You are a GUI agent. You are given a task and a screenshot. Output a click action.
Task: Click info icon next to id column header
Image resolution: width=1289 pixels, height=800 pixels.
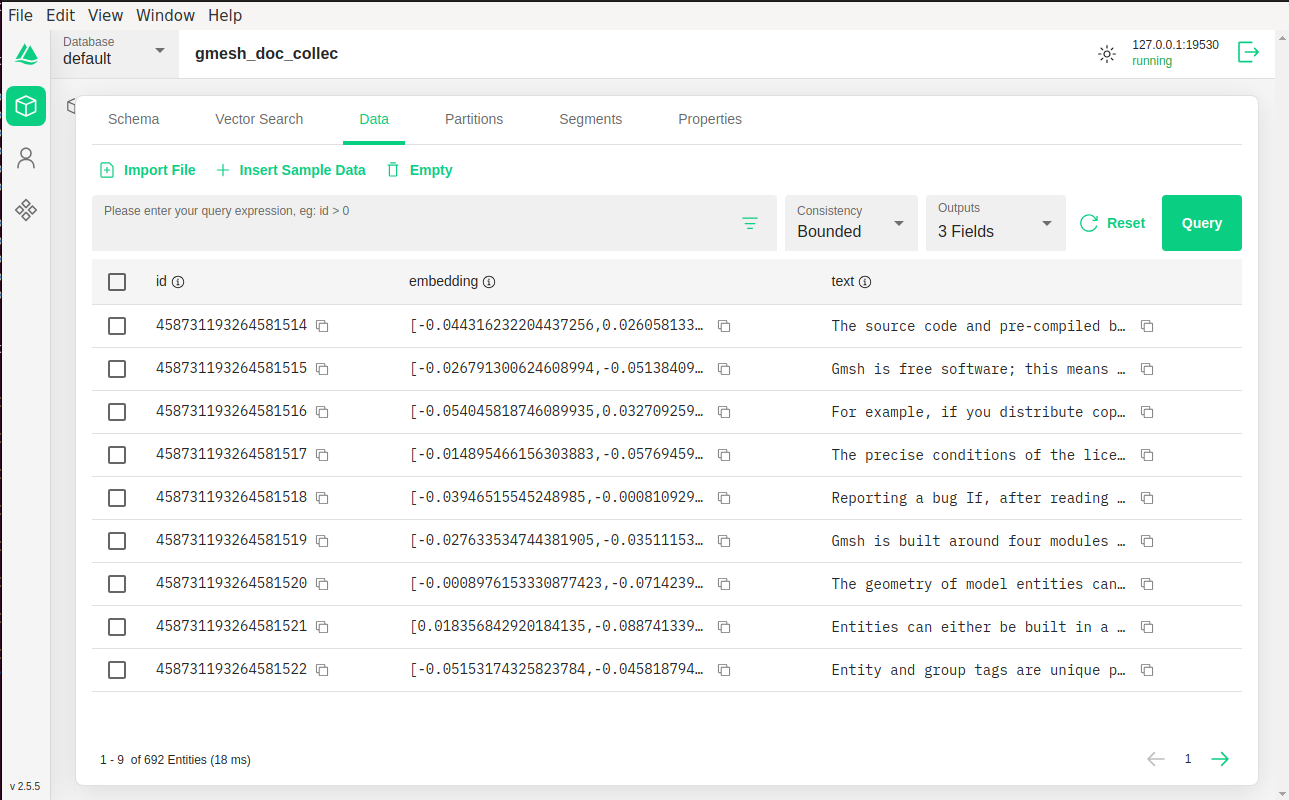[x=178, y=282]
